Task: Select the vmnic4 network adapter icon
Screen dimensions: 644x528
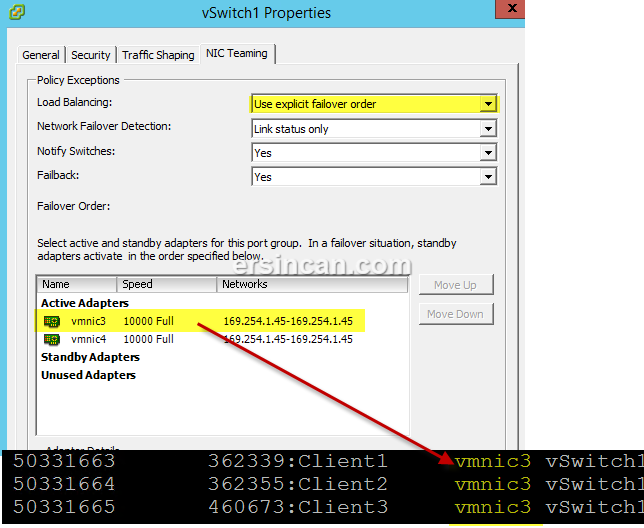Action: 52,339
